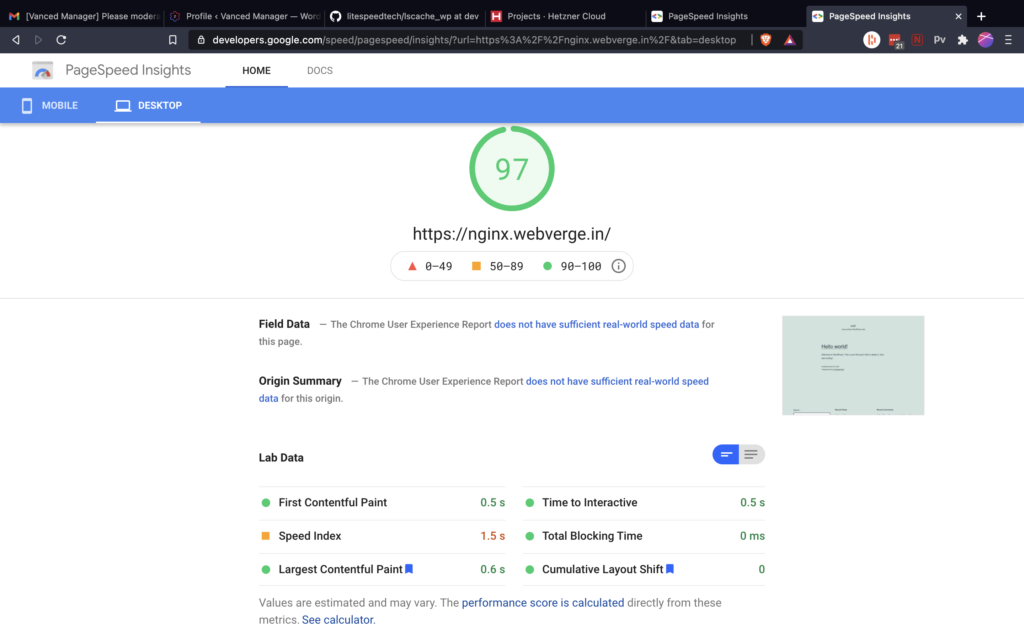The height and width of the screenshot is (640, 1024).
Task: Open the browser menu with hamburger icon
Action: pos(1007,40)
